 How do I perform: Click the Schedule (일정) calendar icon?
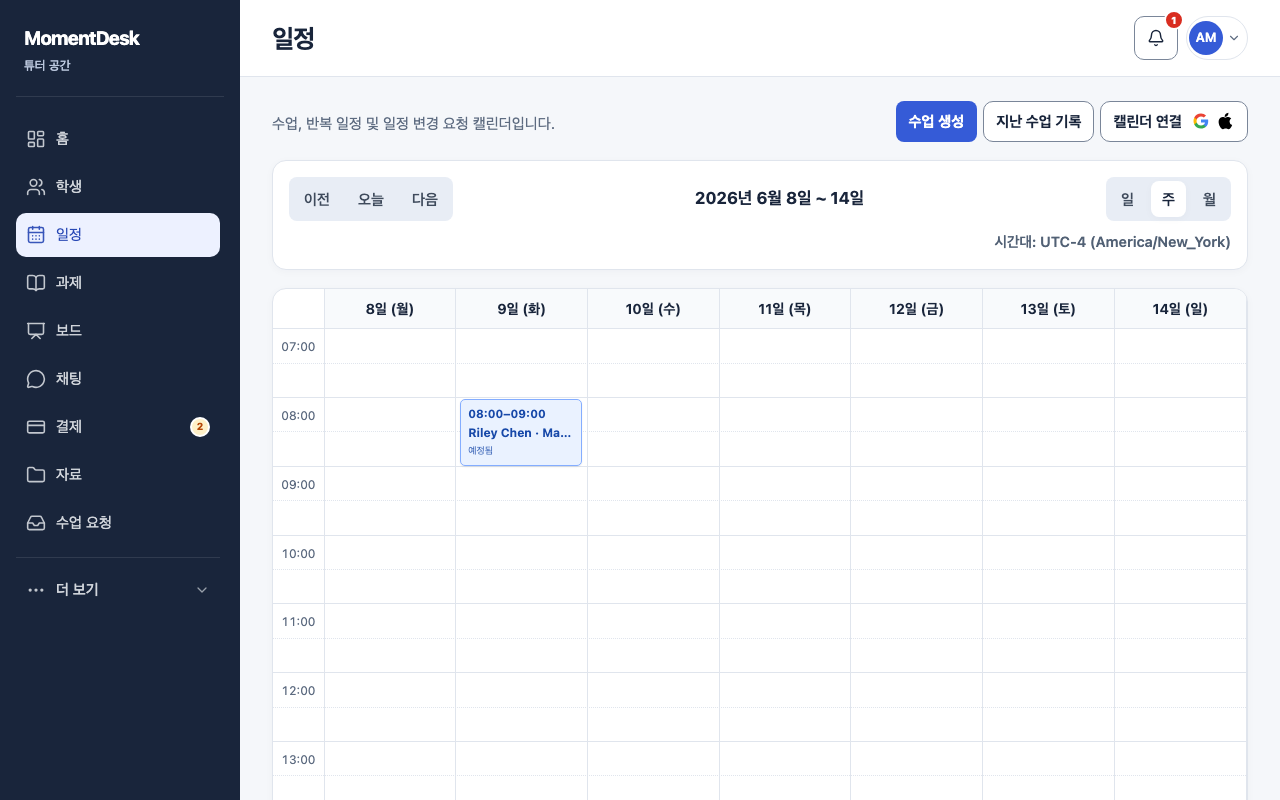(x=36, y=235)
